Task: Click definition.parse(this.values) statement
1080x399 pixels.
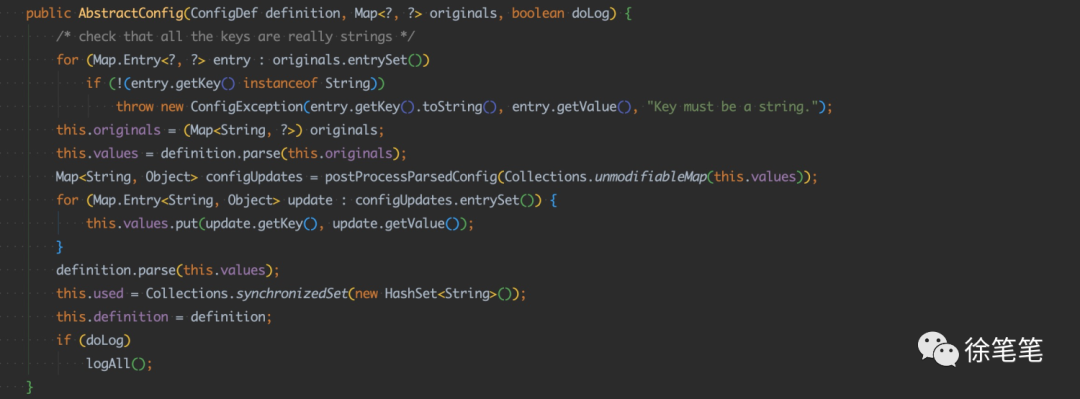Action: [168, 270]
